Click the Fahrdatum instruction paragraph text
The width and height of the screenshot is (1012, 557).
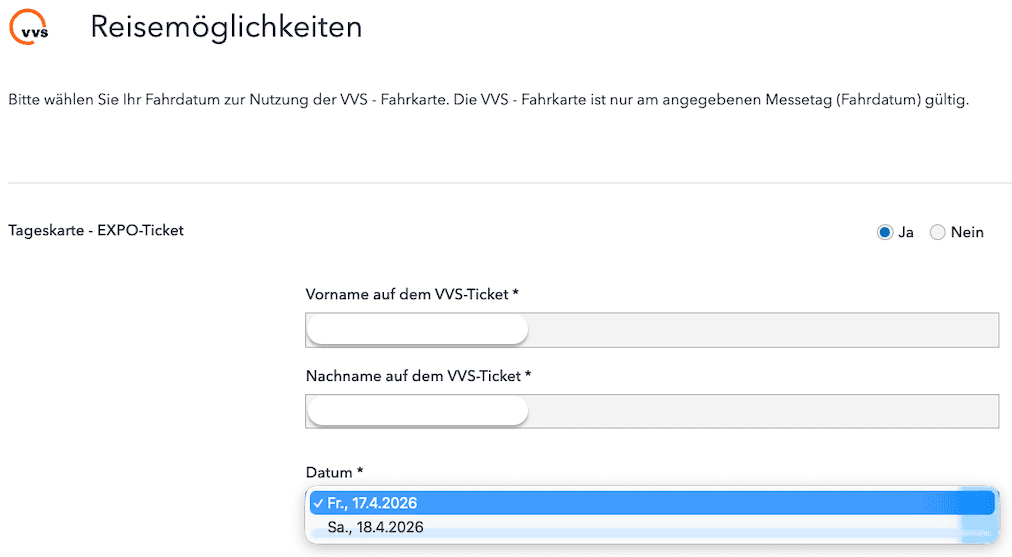click(488, 101)
